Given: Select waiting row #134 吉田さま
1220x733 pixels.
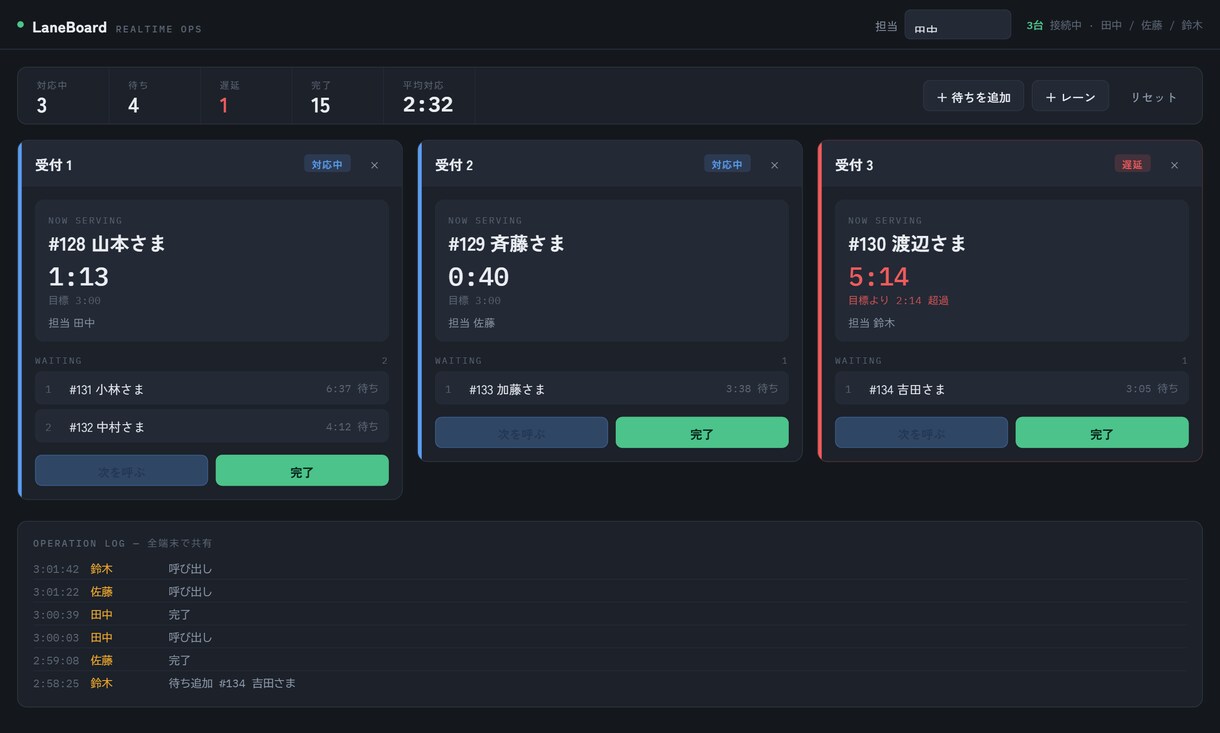Looking at the screenshot, I should [1012, 389].
